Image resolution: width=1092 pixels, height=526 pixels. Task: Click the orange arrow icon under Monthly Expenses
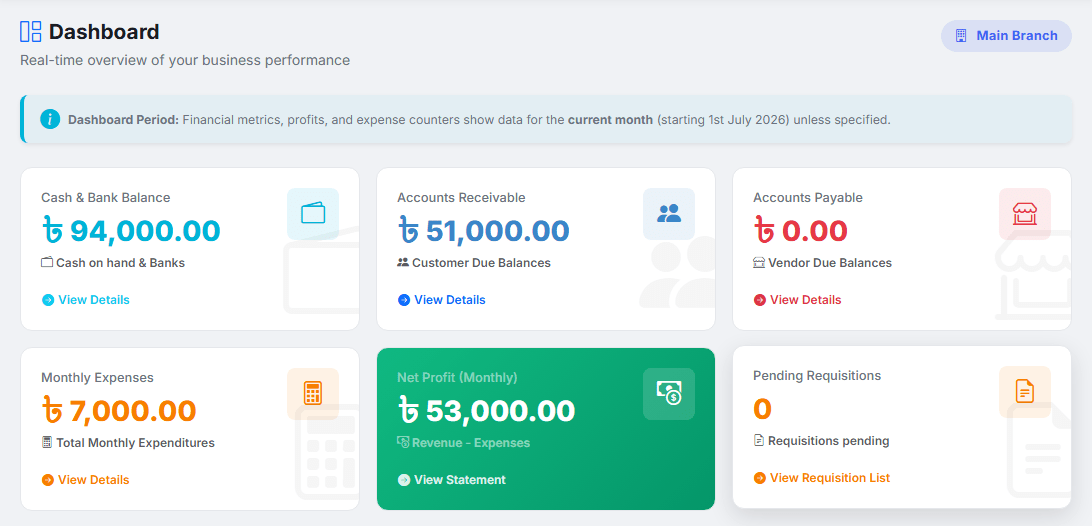tap(47, 480)
